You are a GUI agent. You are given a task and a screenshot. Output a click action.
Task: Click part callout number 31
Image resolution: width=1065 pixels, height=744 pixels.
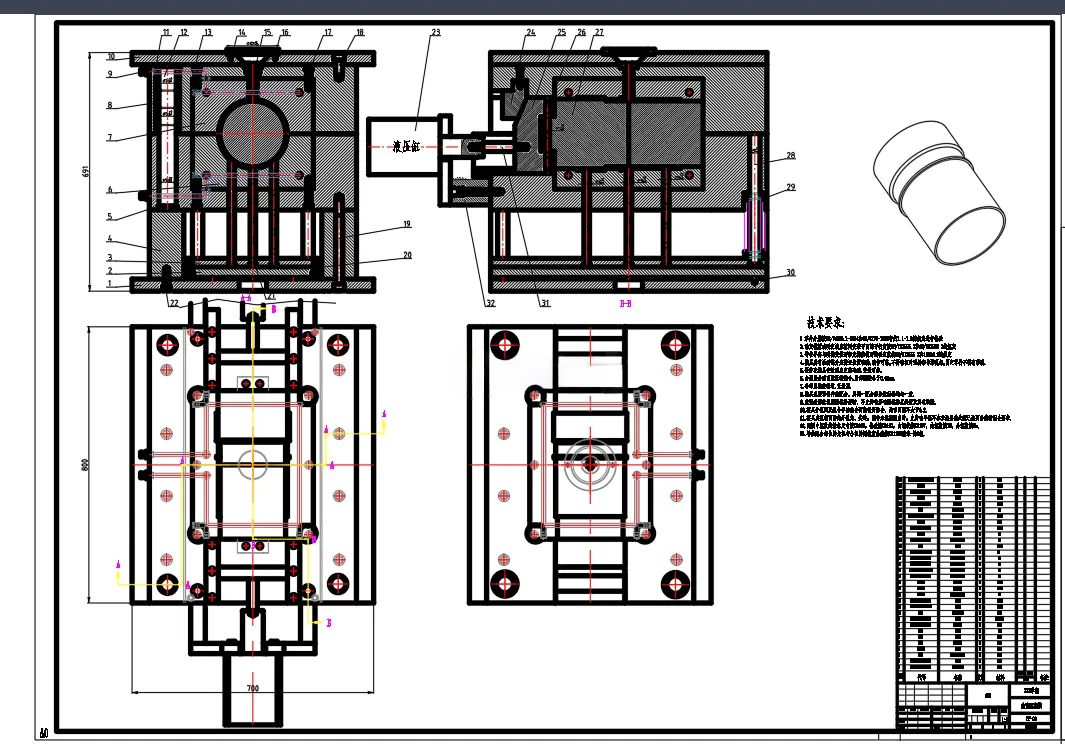545,304
